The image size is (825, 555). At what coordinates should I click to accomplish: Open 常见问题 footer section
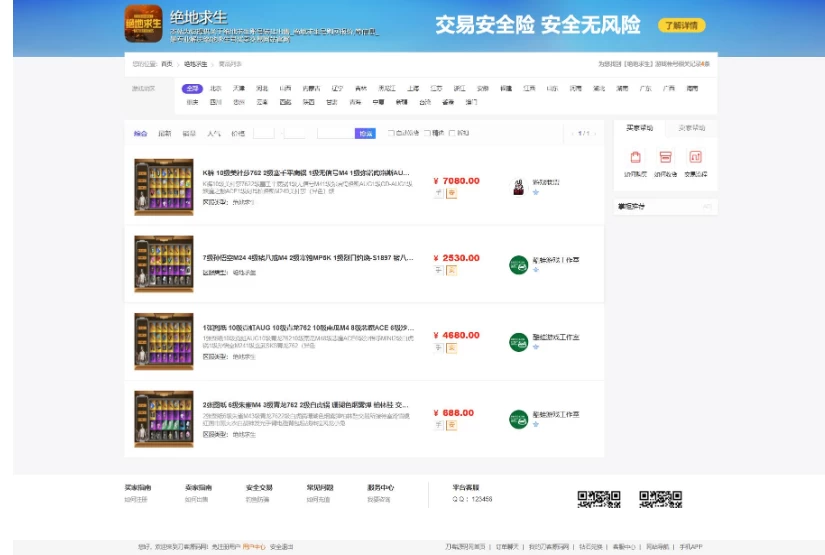click(x=320, y=488)
